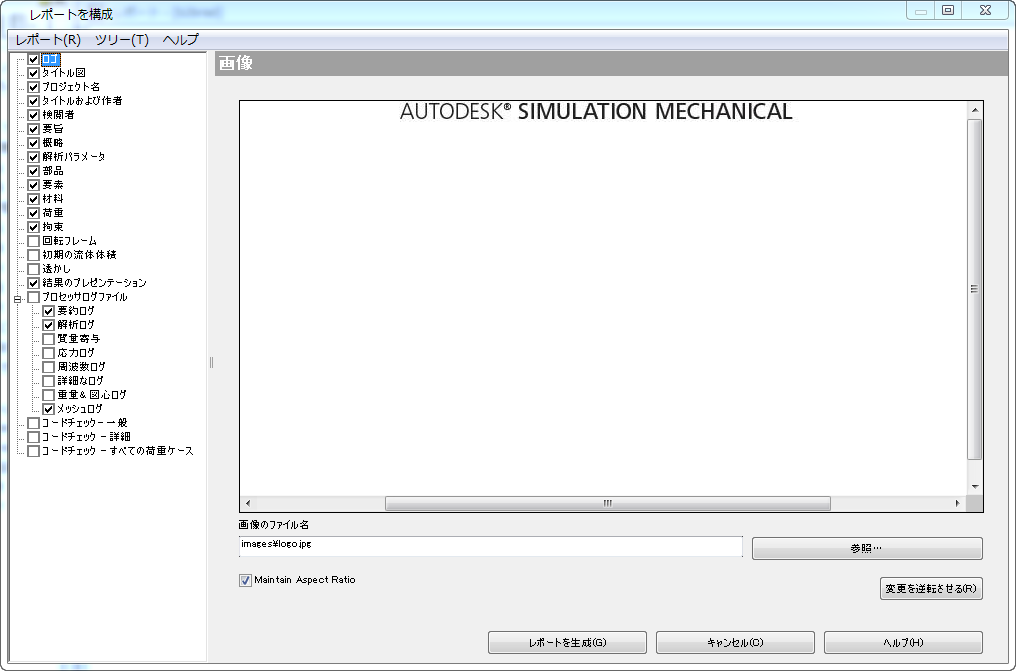Viewport: 1016px width, 671px height.
Task: Click the Autodesk Simulation Mechanical logo image
Action: (x=596, y=111)
